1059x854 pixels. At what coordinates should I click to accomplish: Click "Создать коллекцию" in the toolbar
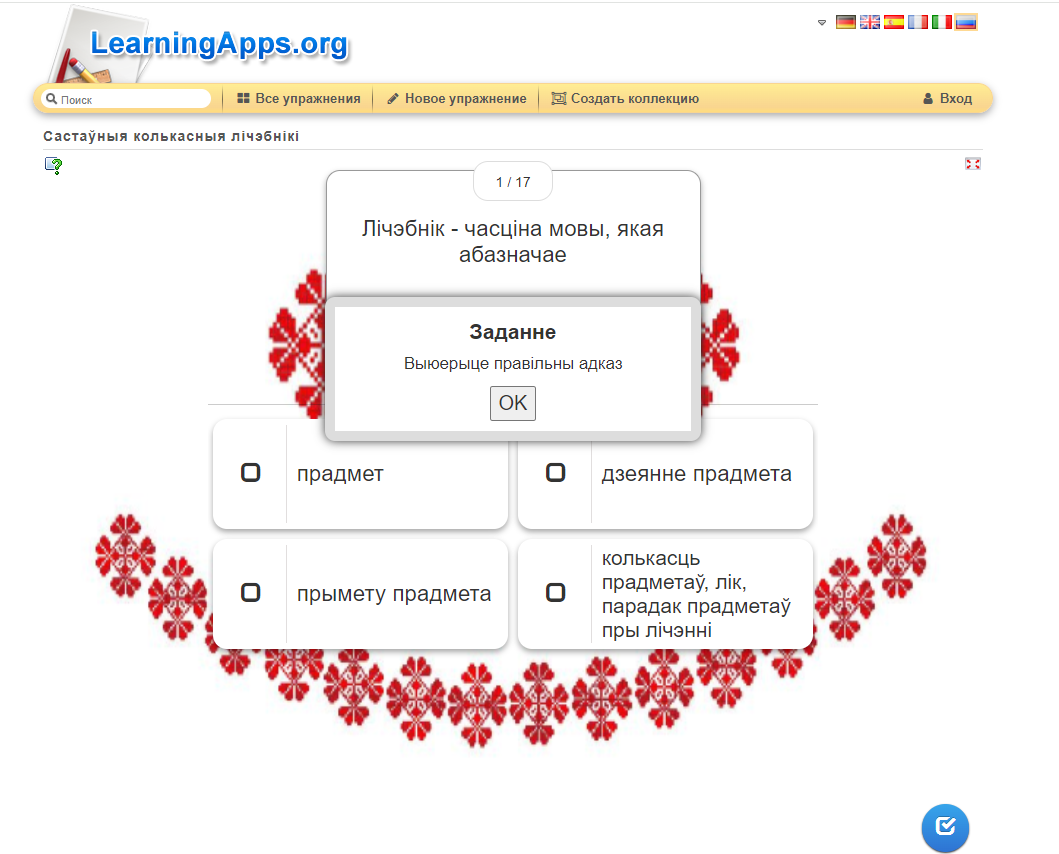click(x=625, y=99)
